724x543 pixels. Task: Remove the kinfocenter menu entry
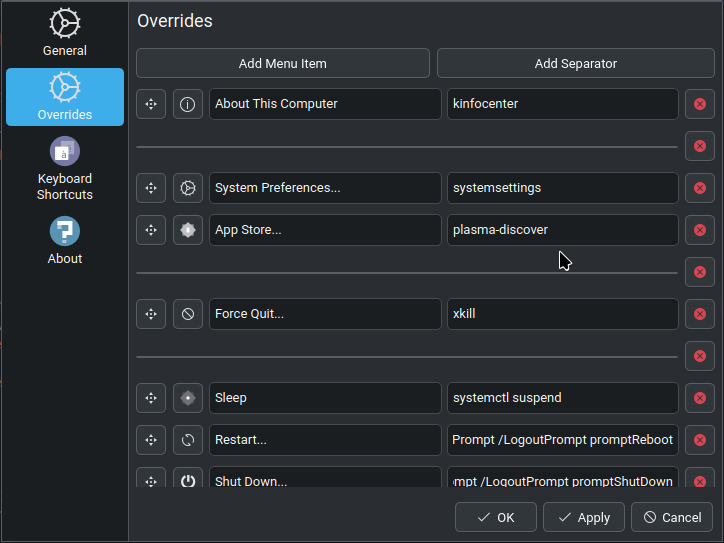pos(700,104)
